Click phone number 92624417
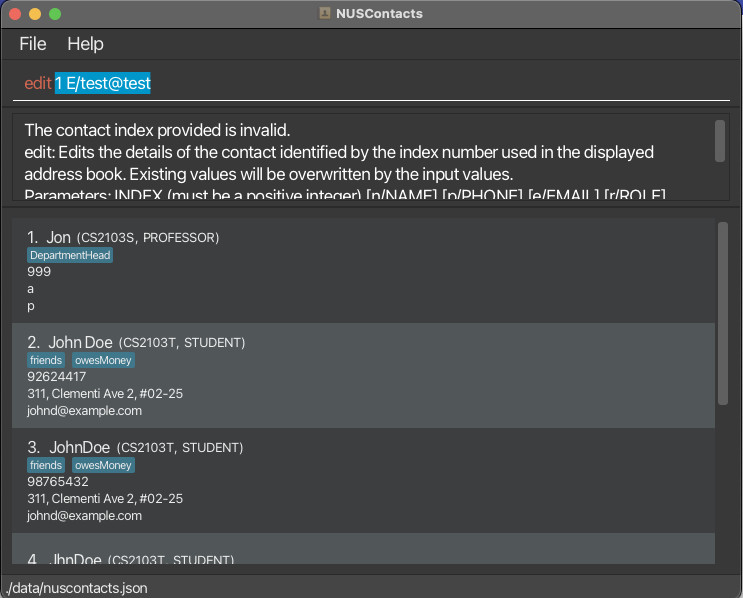The height and width of the screenshot is (598, 743). pyautogui.click(x=57, y=377)
